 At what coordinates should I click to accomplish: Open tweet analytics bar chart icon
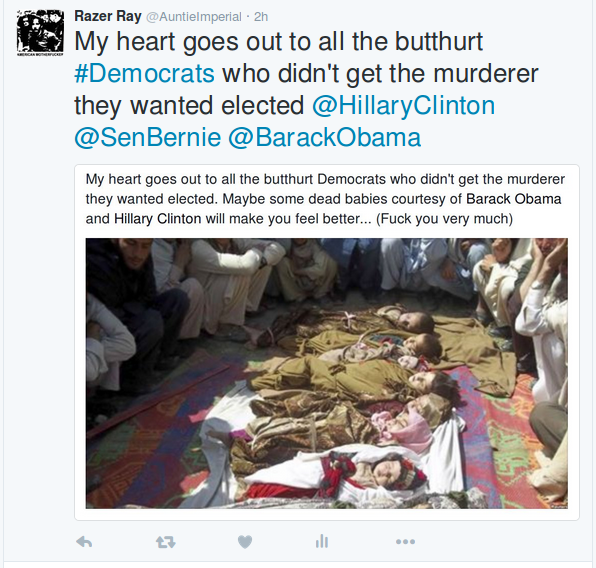[322, 541]
